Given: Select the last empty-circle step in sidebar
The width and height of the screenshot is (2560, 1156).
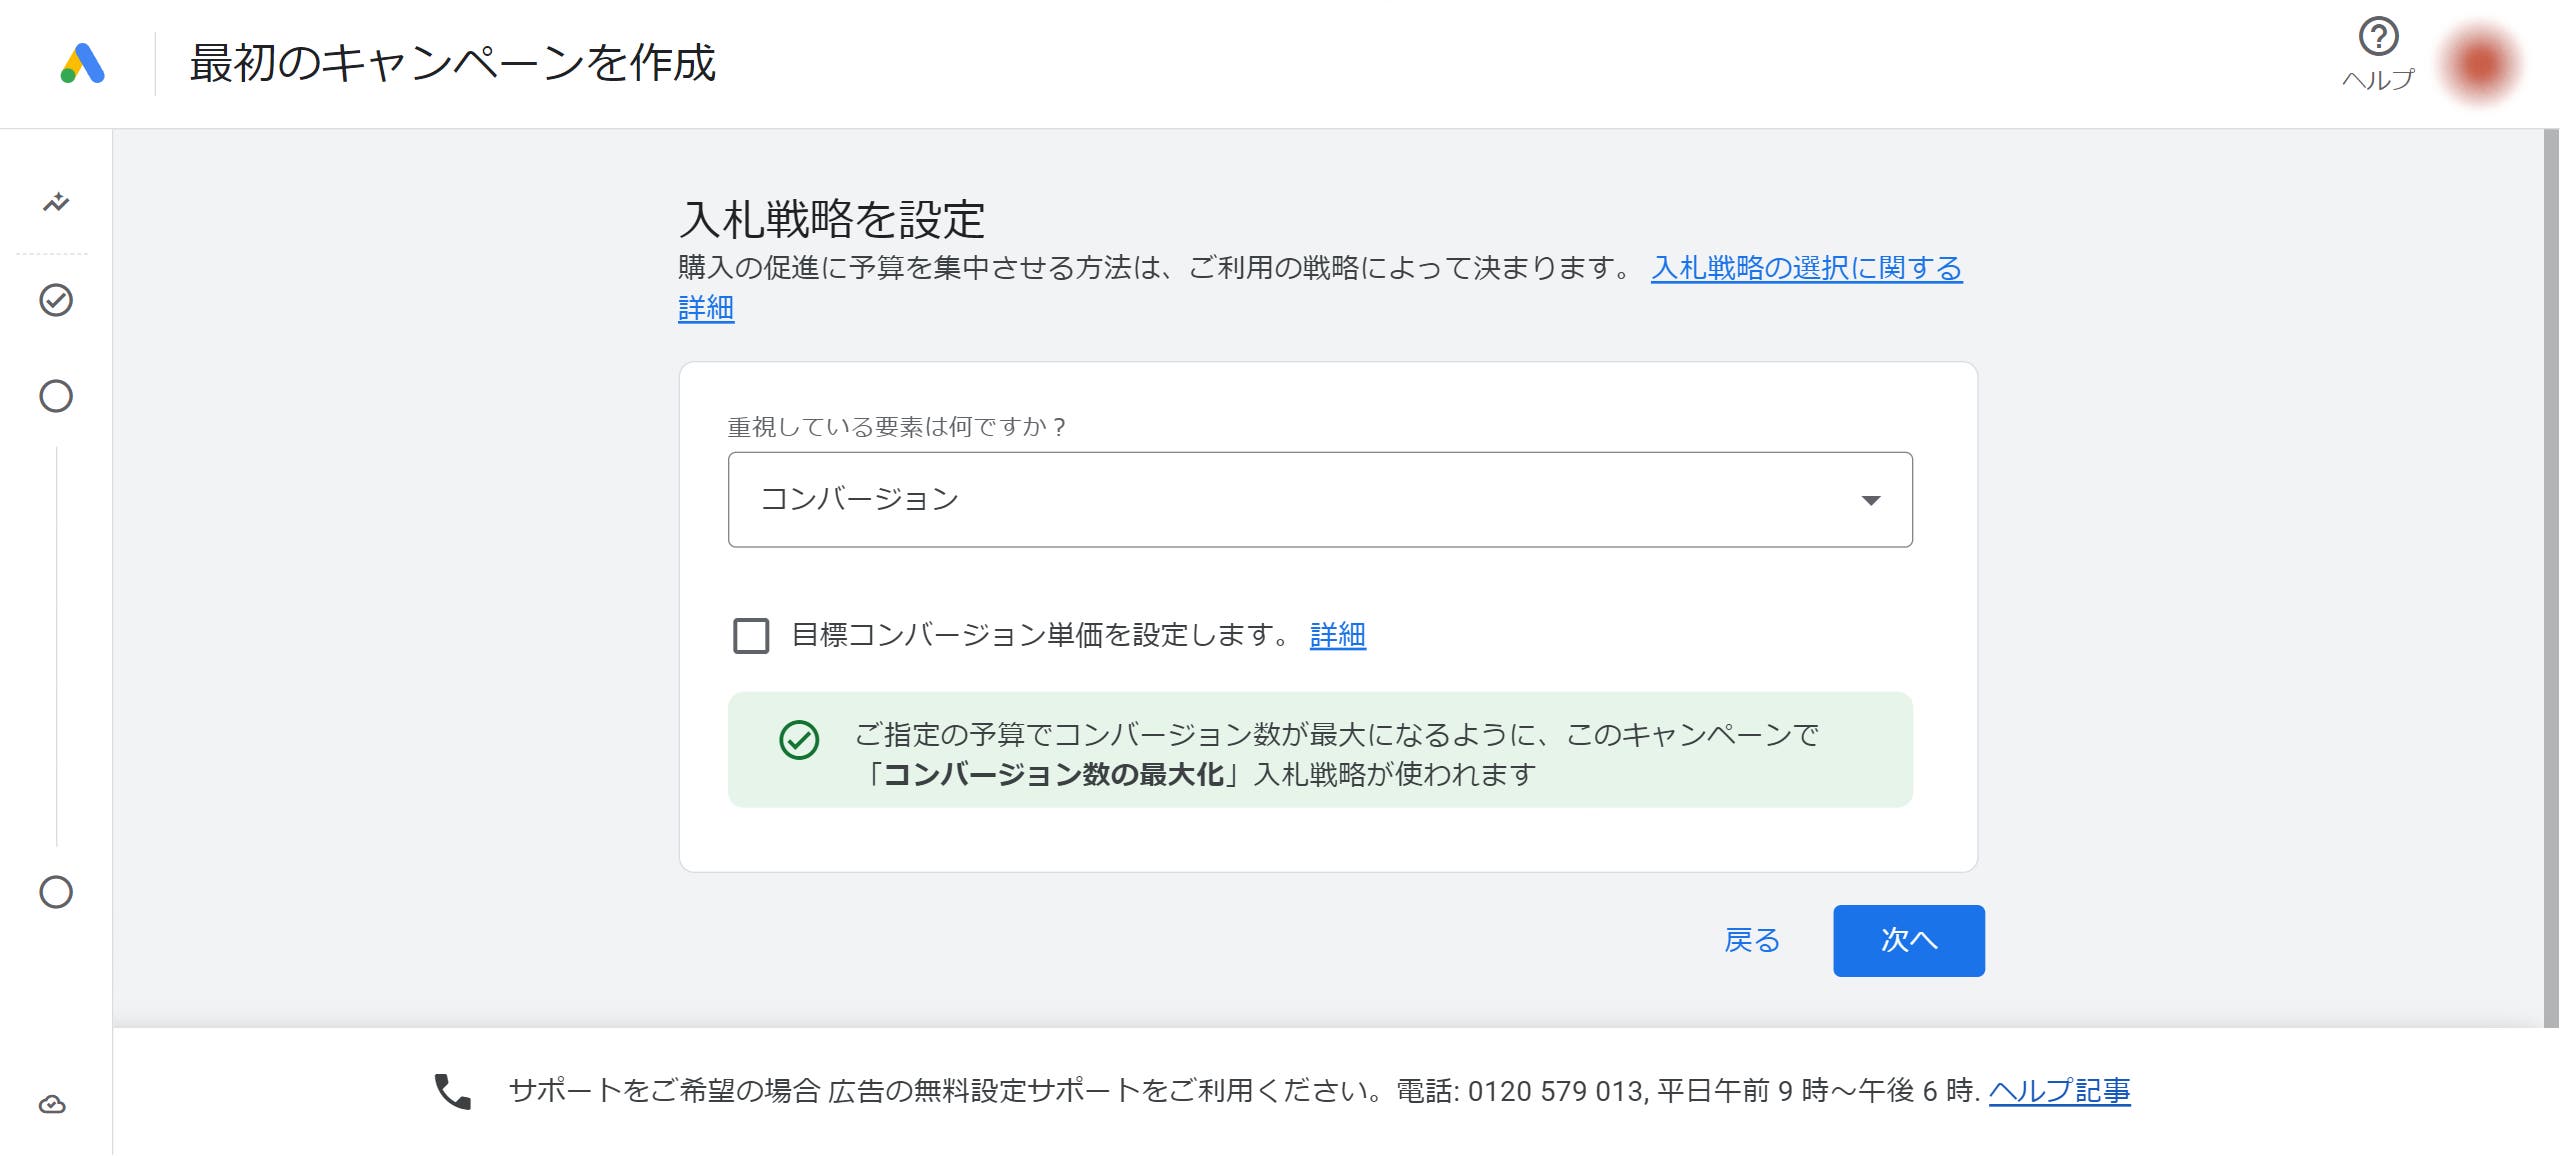Looking at the screenshot, I should [x=56, y=892].
